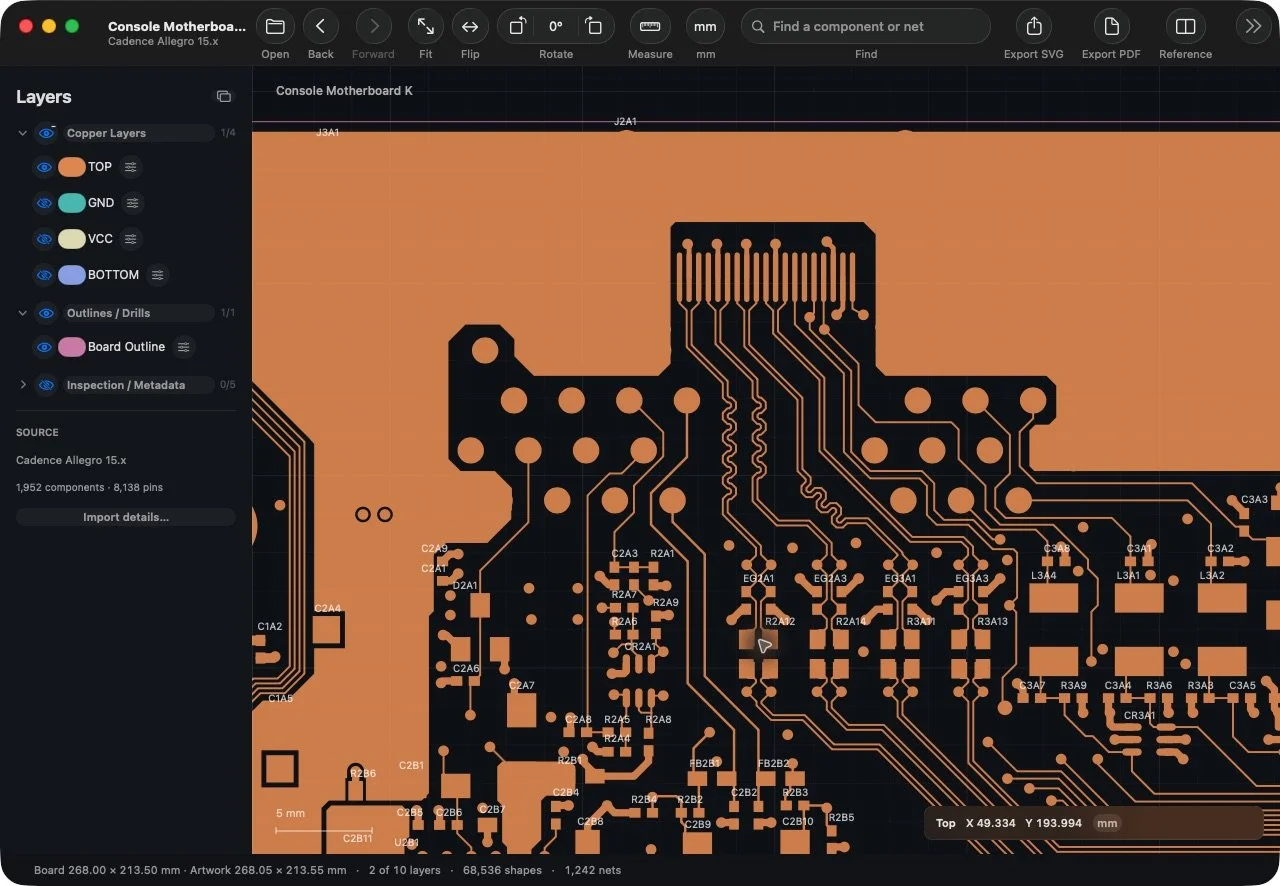Image resolution: width=1280 pixels, height=886 pixels.
Task: Fit the board to the view
Action: coord(425,27)
